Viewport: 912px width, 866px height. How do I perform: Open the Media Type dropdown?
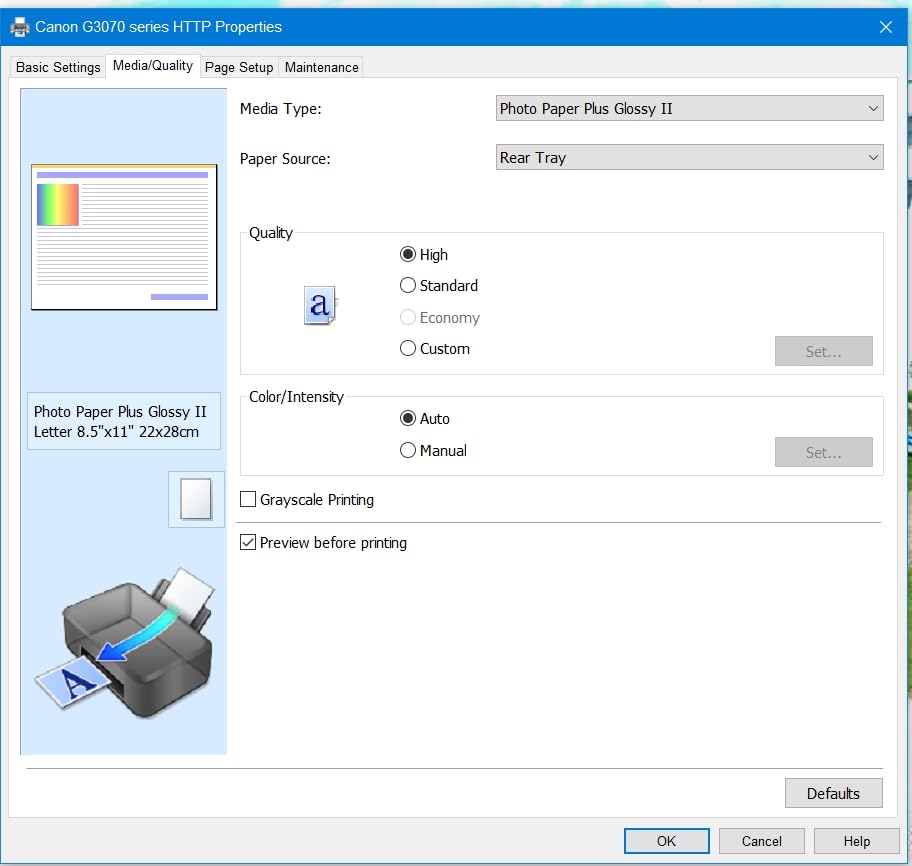tap(689, 108)
